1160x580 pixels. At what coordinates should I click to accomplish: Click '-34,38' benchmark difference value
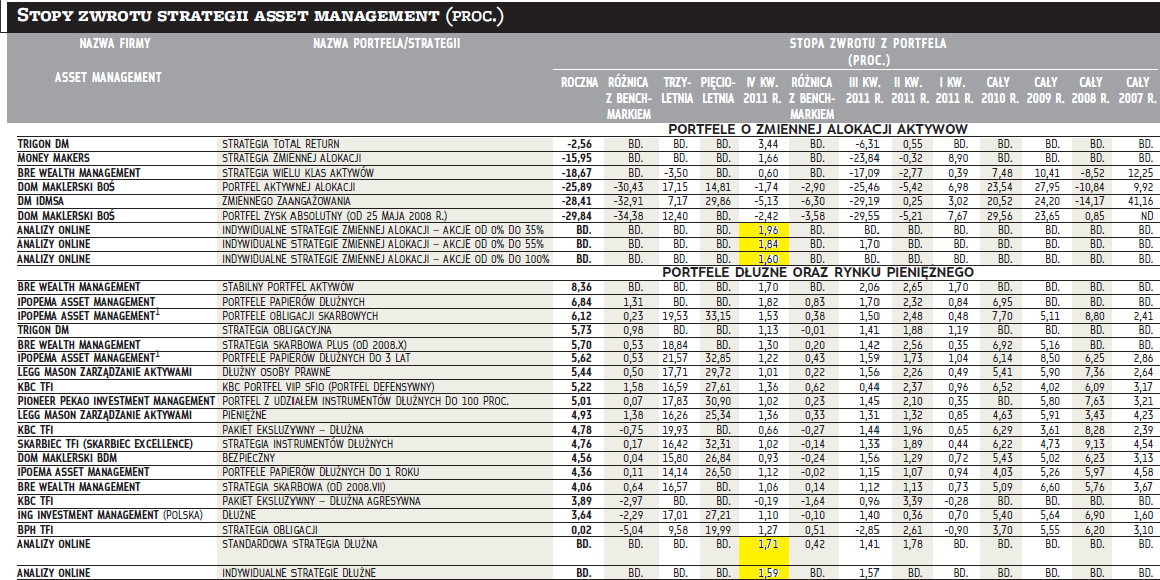click(627, 216)
